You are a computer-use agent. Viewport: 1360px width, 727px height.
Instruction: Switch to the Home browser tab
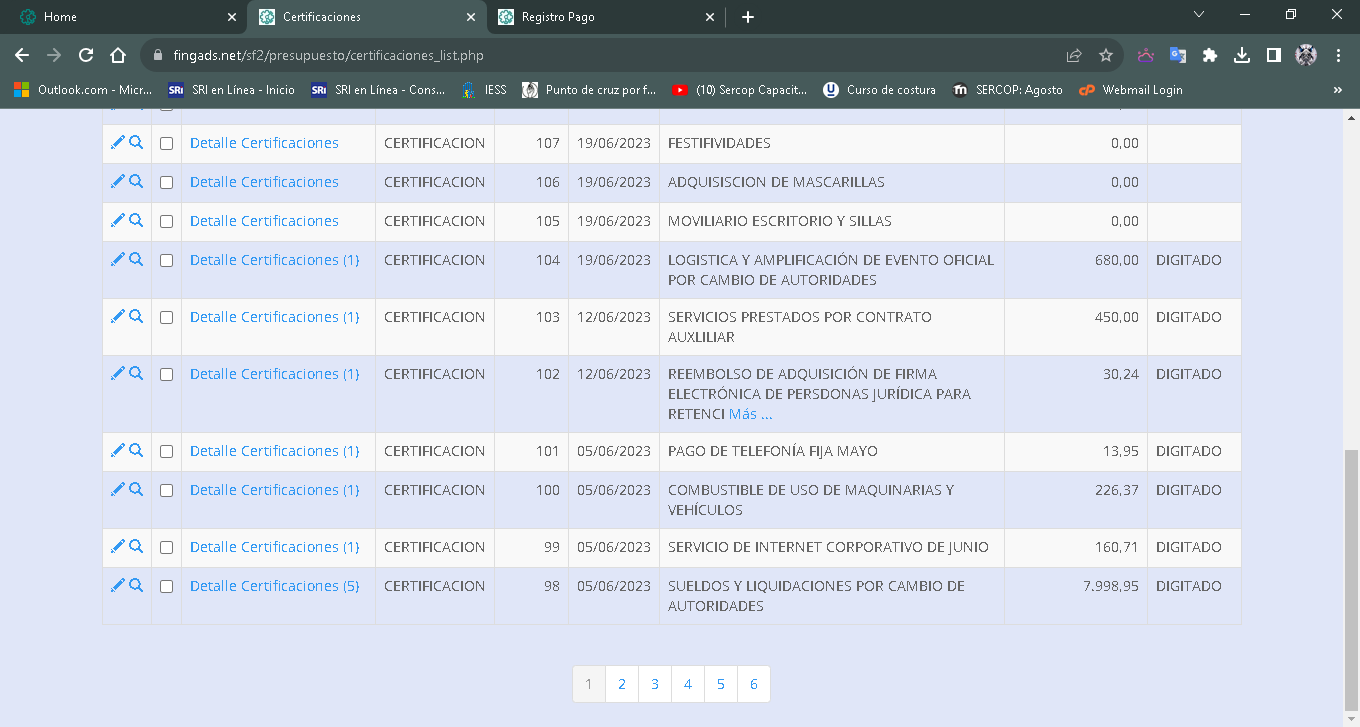click(120, 17)
